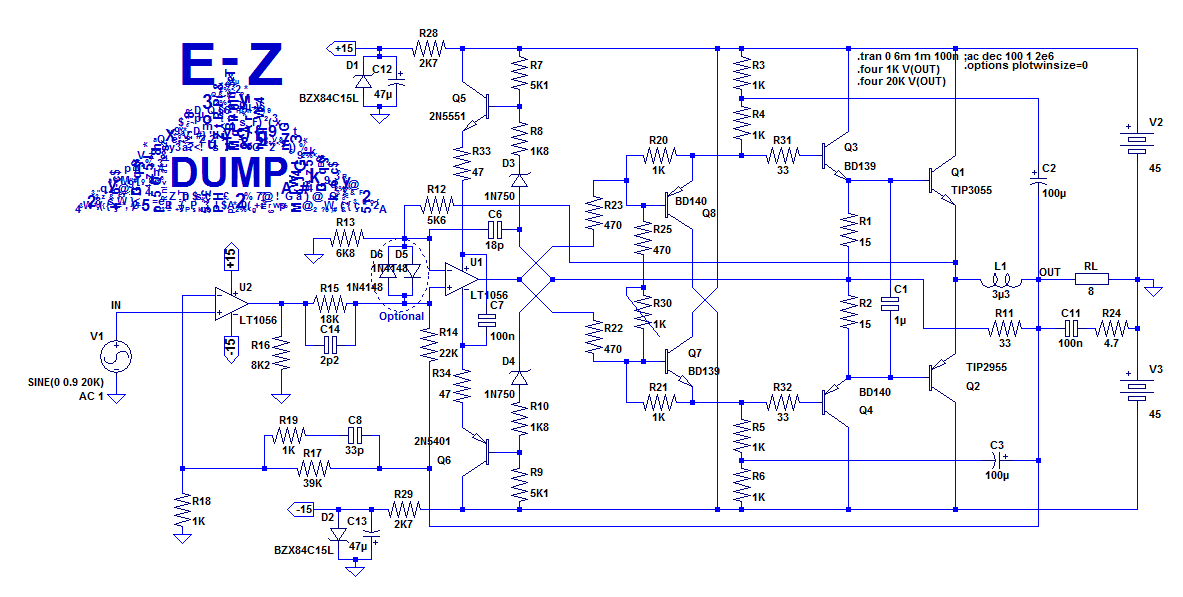Select the 'TIP3055' part name

click(x=971, y=190)
